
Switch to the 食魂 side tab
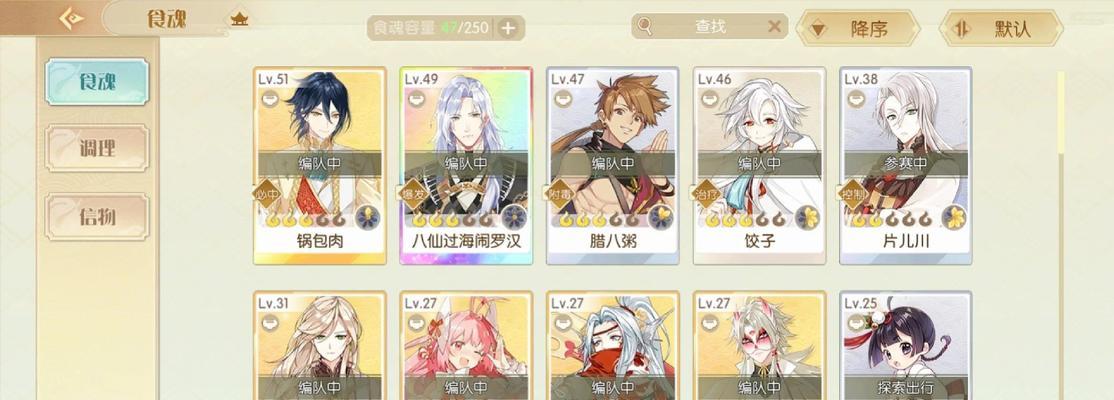(97, 82)
